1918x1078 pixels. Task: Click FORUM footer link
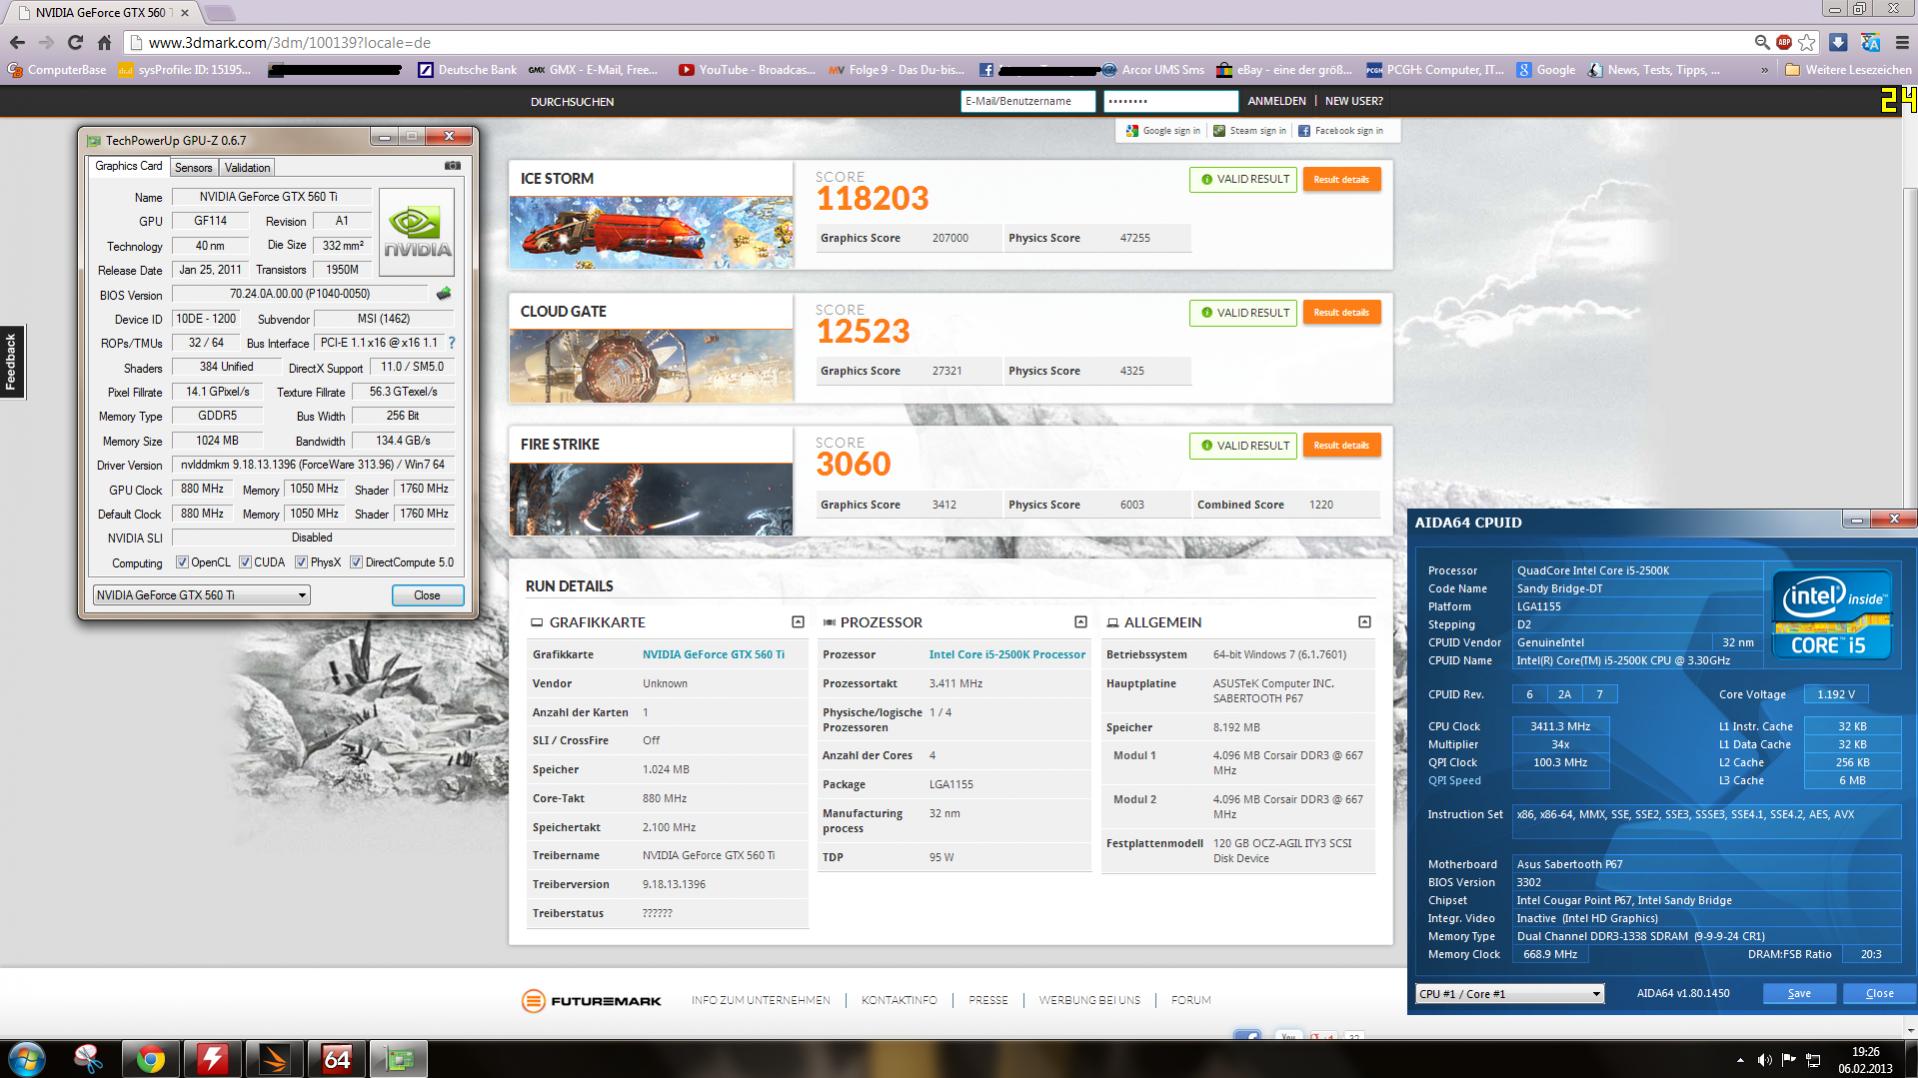pos(1190,1000)
